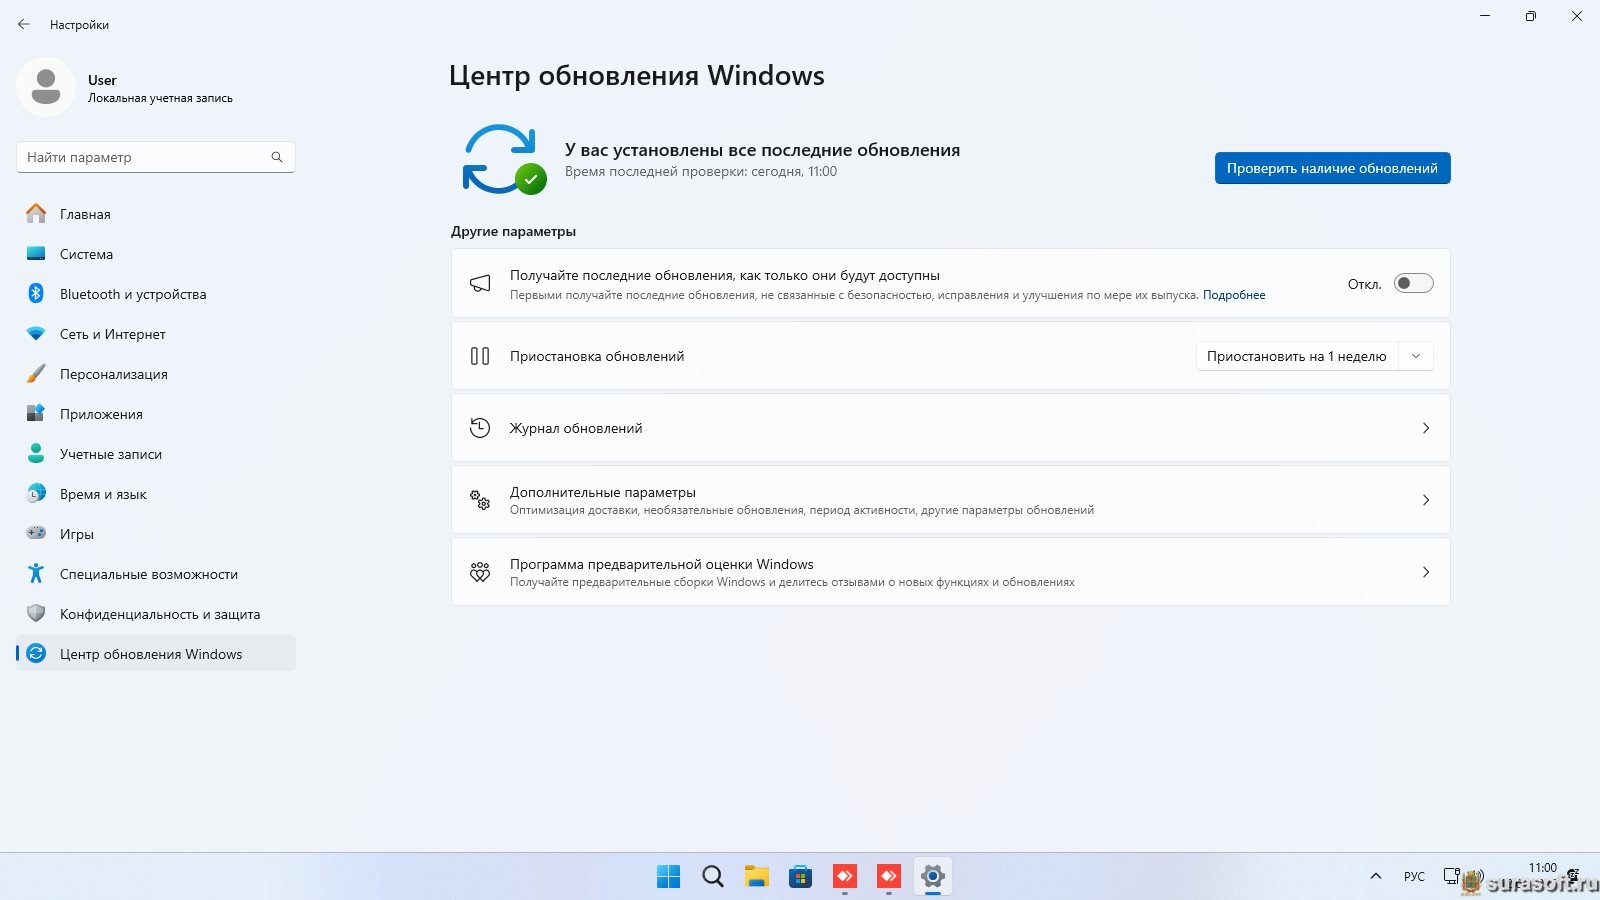Click the Система monitor icon
The image size is (1600, 900).
(36, 254)
